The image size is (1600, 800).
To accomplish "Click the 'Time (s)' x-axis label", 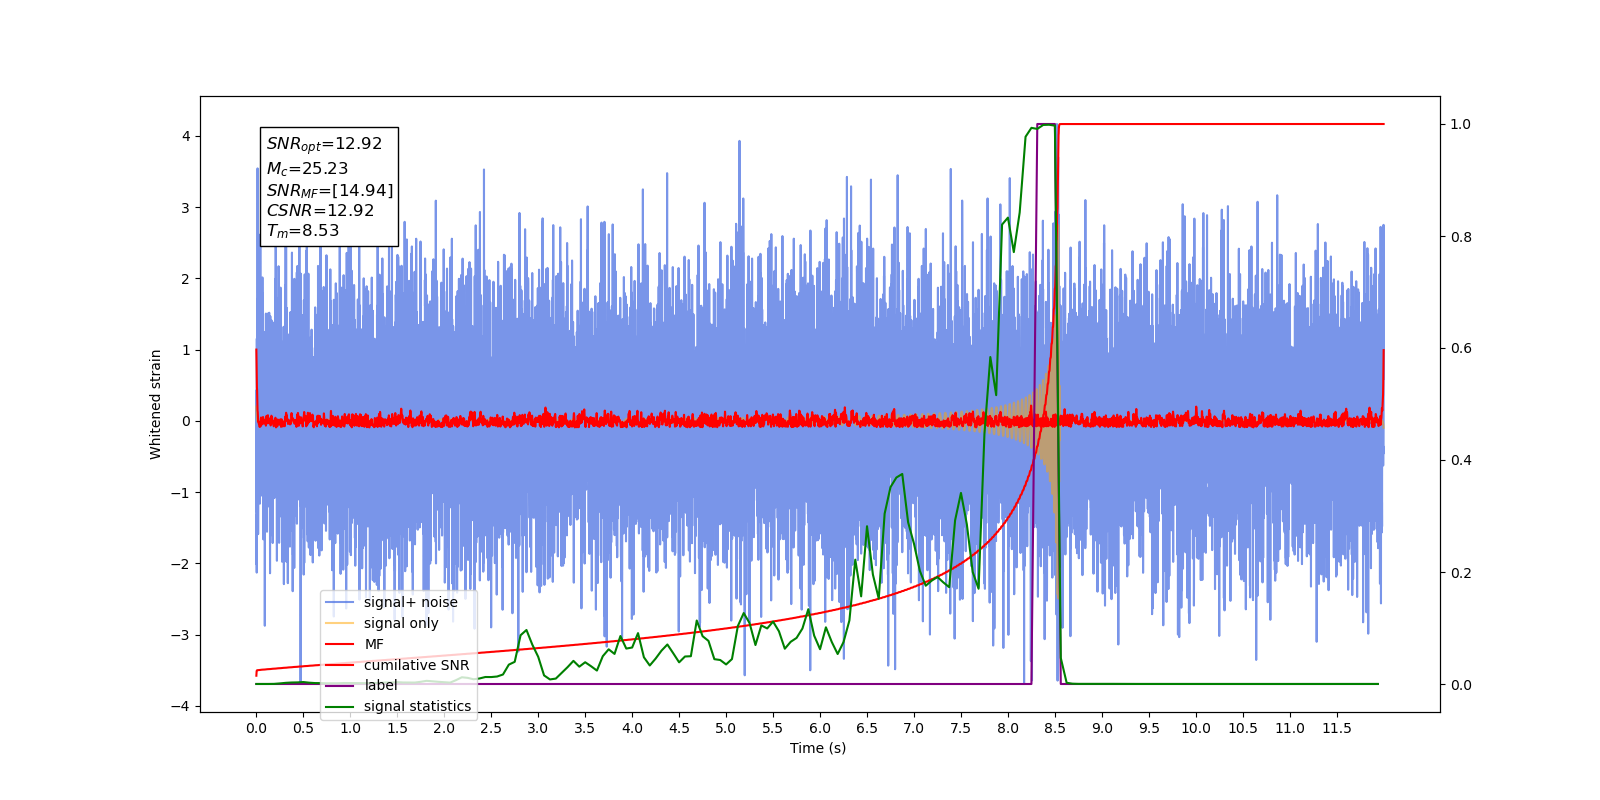I will (818, 748).
